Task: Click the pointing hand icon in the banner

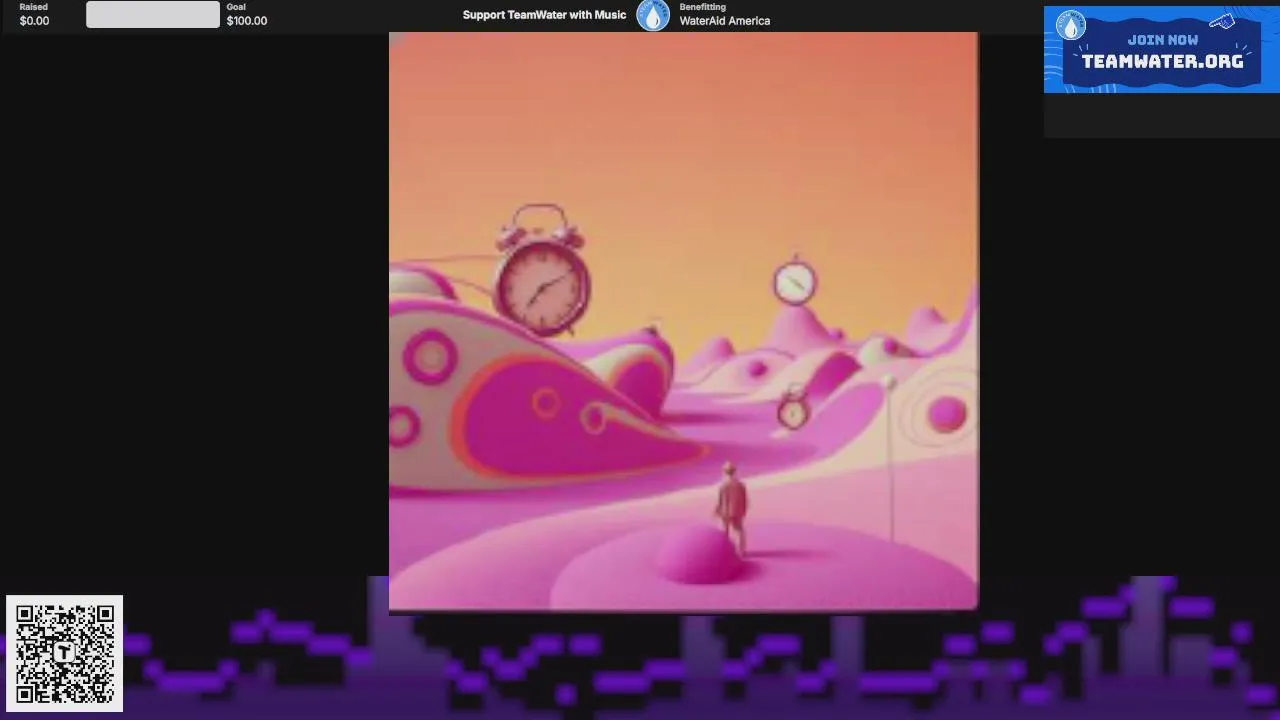Action: 1222,21
